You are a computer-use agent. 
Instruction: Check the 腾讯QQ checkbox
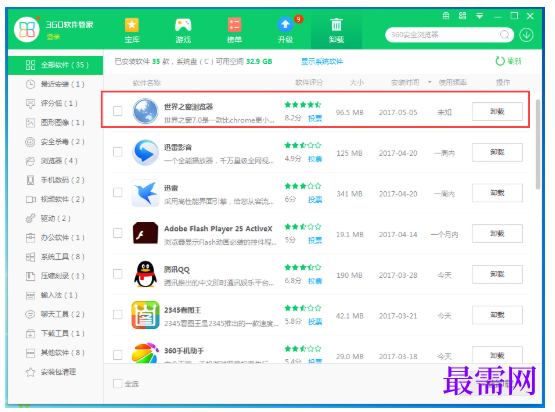(x=118, y=274)
